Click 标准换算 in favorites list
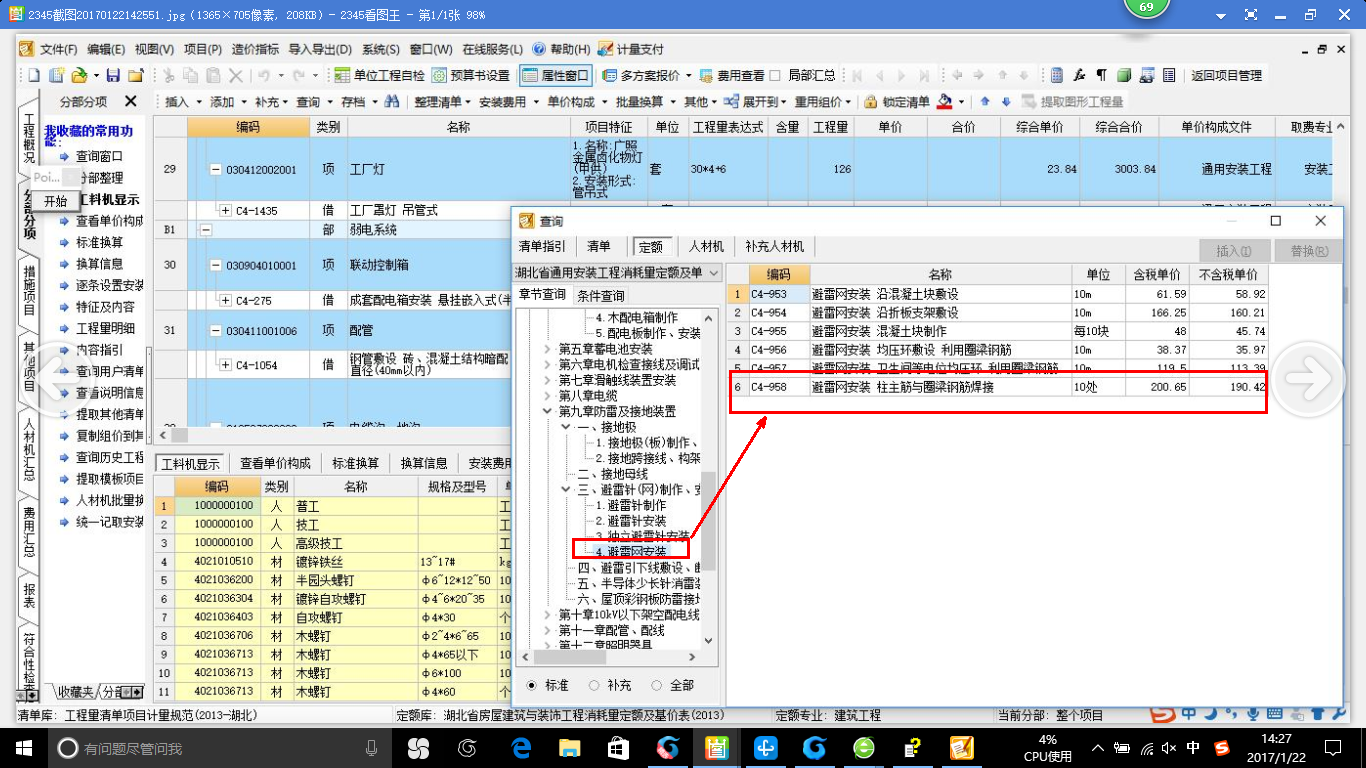 coord(99,242)
